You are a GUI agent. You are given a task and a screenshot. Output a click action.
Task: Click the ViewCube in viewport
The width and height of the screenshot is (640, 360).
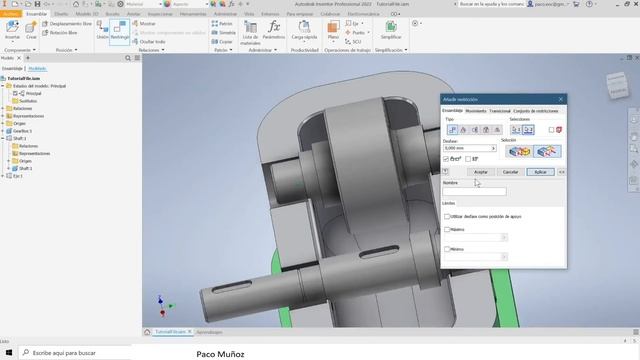click(617, 85)
